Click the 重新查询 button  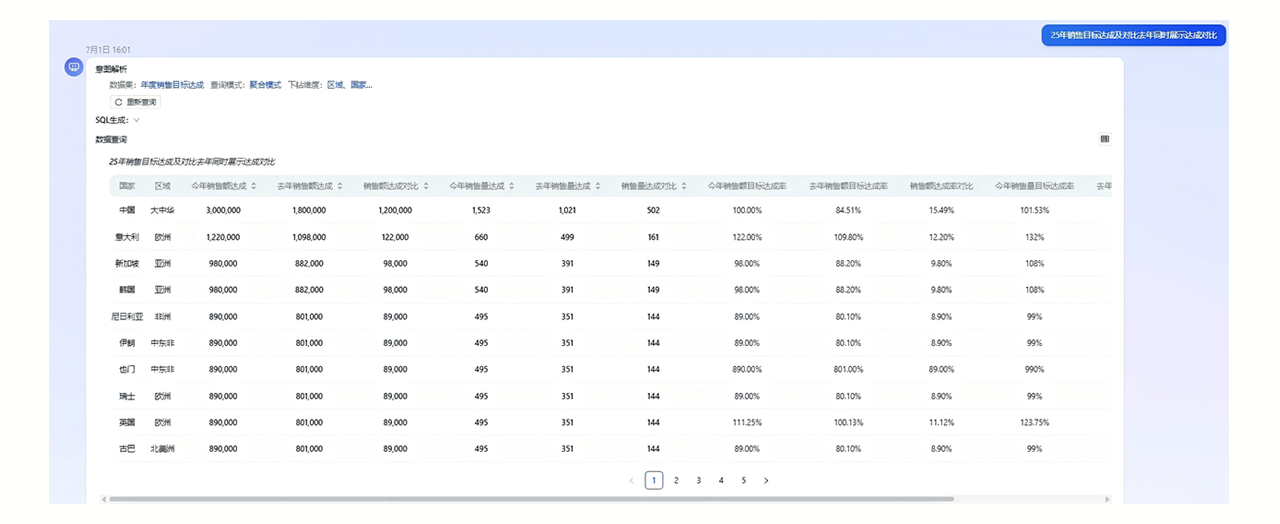click(135, 102)
